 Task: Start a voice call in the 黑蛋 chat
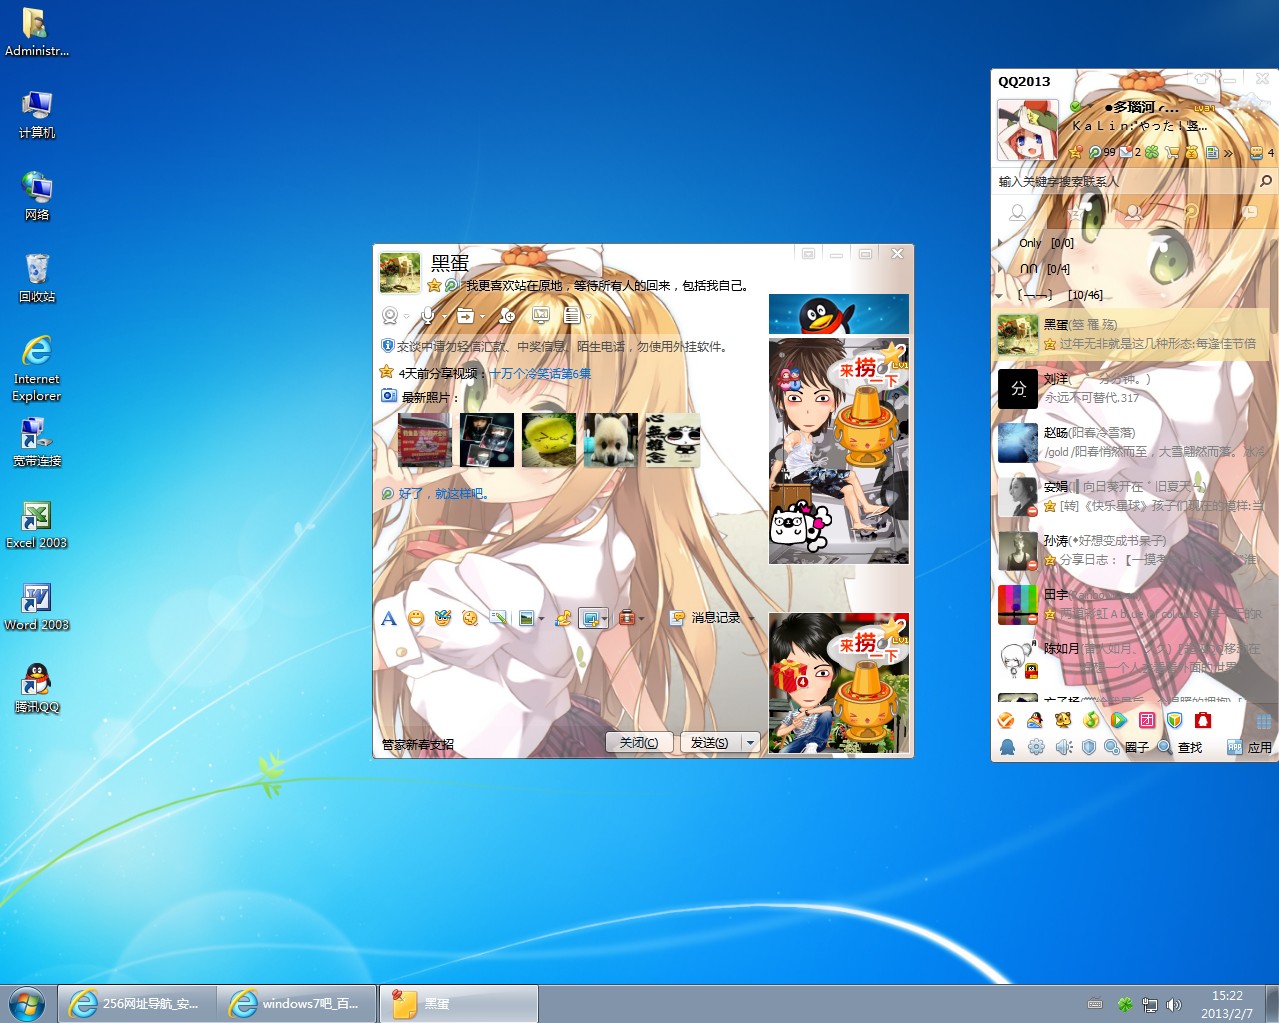click(427, 316)
